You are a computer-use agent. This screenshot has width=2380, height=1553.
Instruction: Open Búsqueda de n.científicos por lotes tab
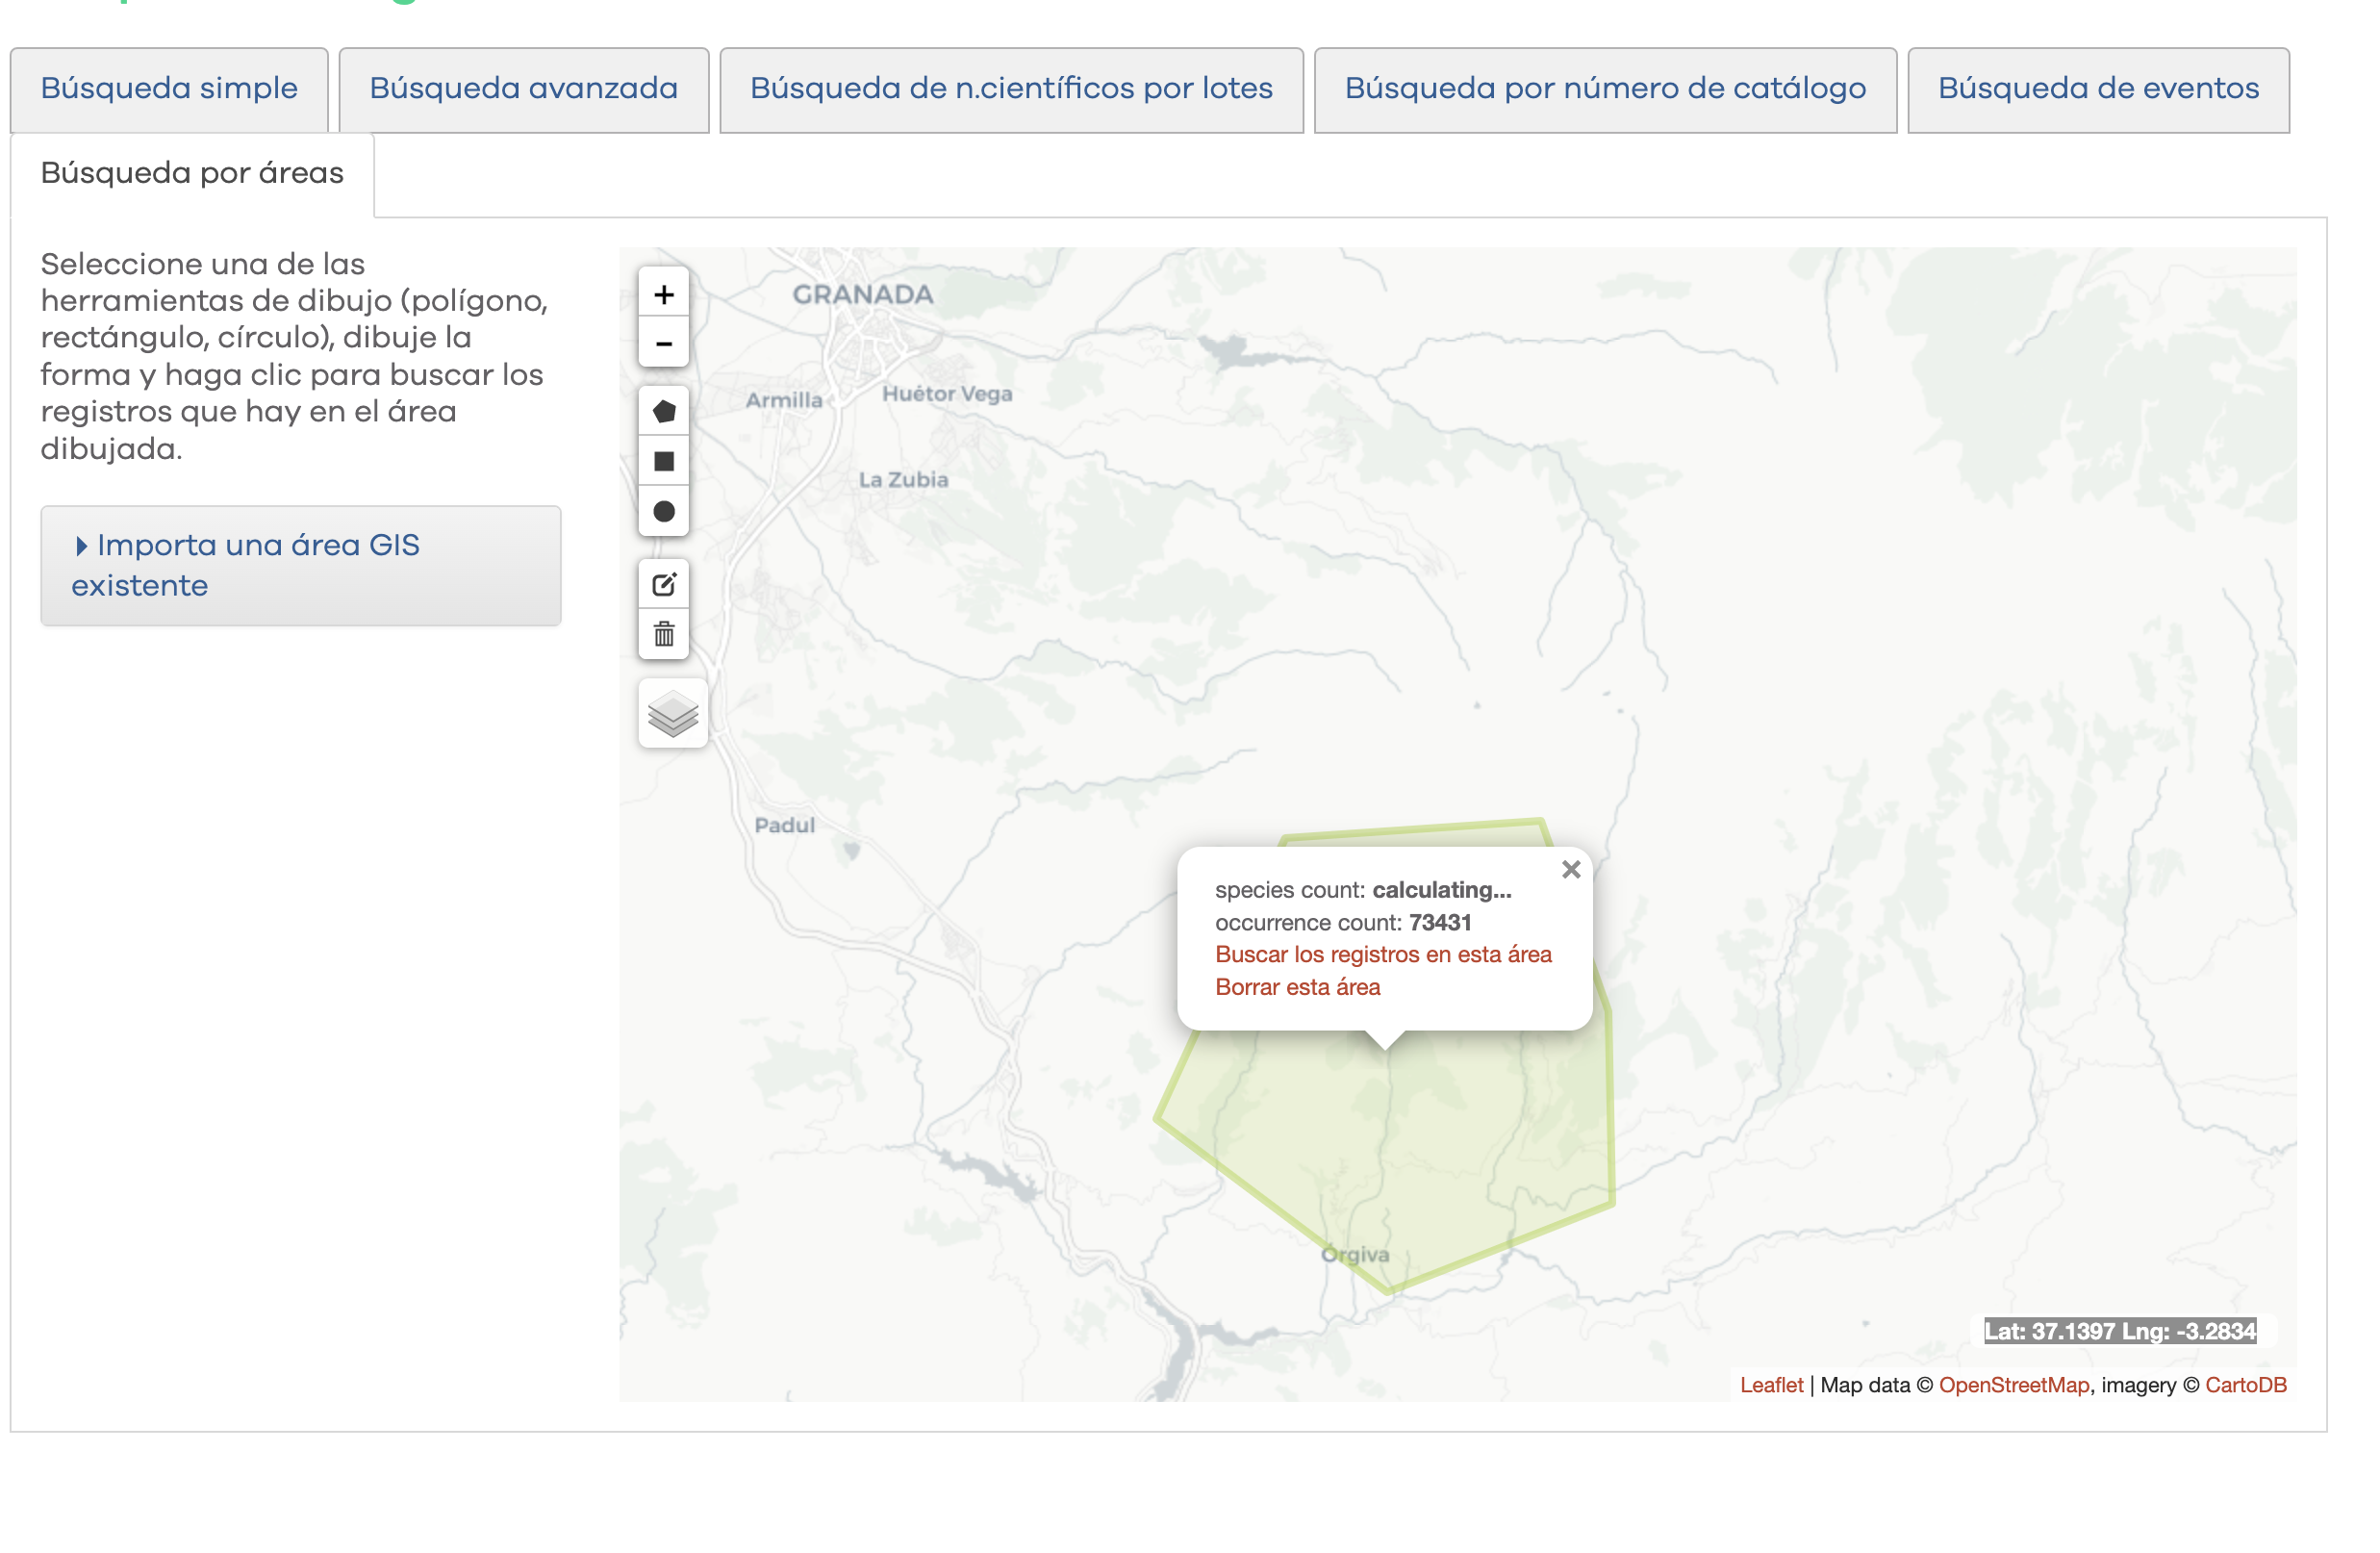click(x=1010, y=89)
